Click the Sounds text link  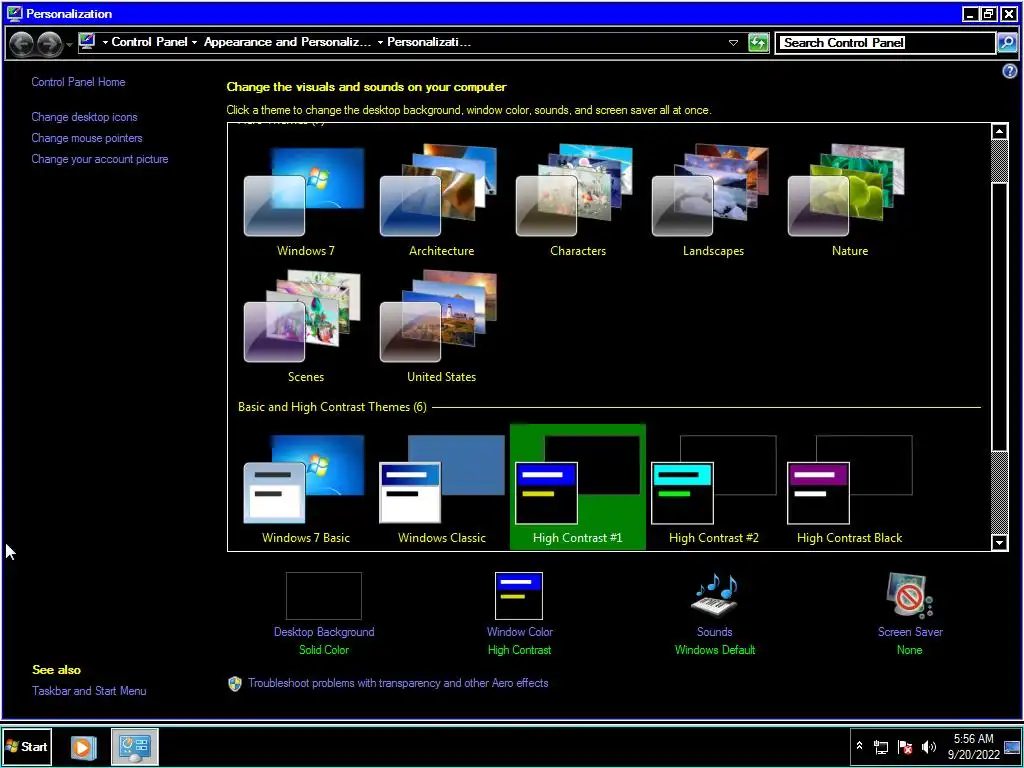(714, 632)
